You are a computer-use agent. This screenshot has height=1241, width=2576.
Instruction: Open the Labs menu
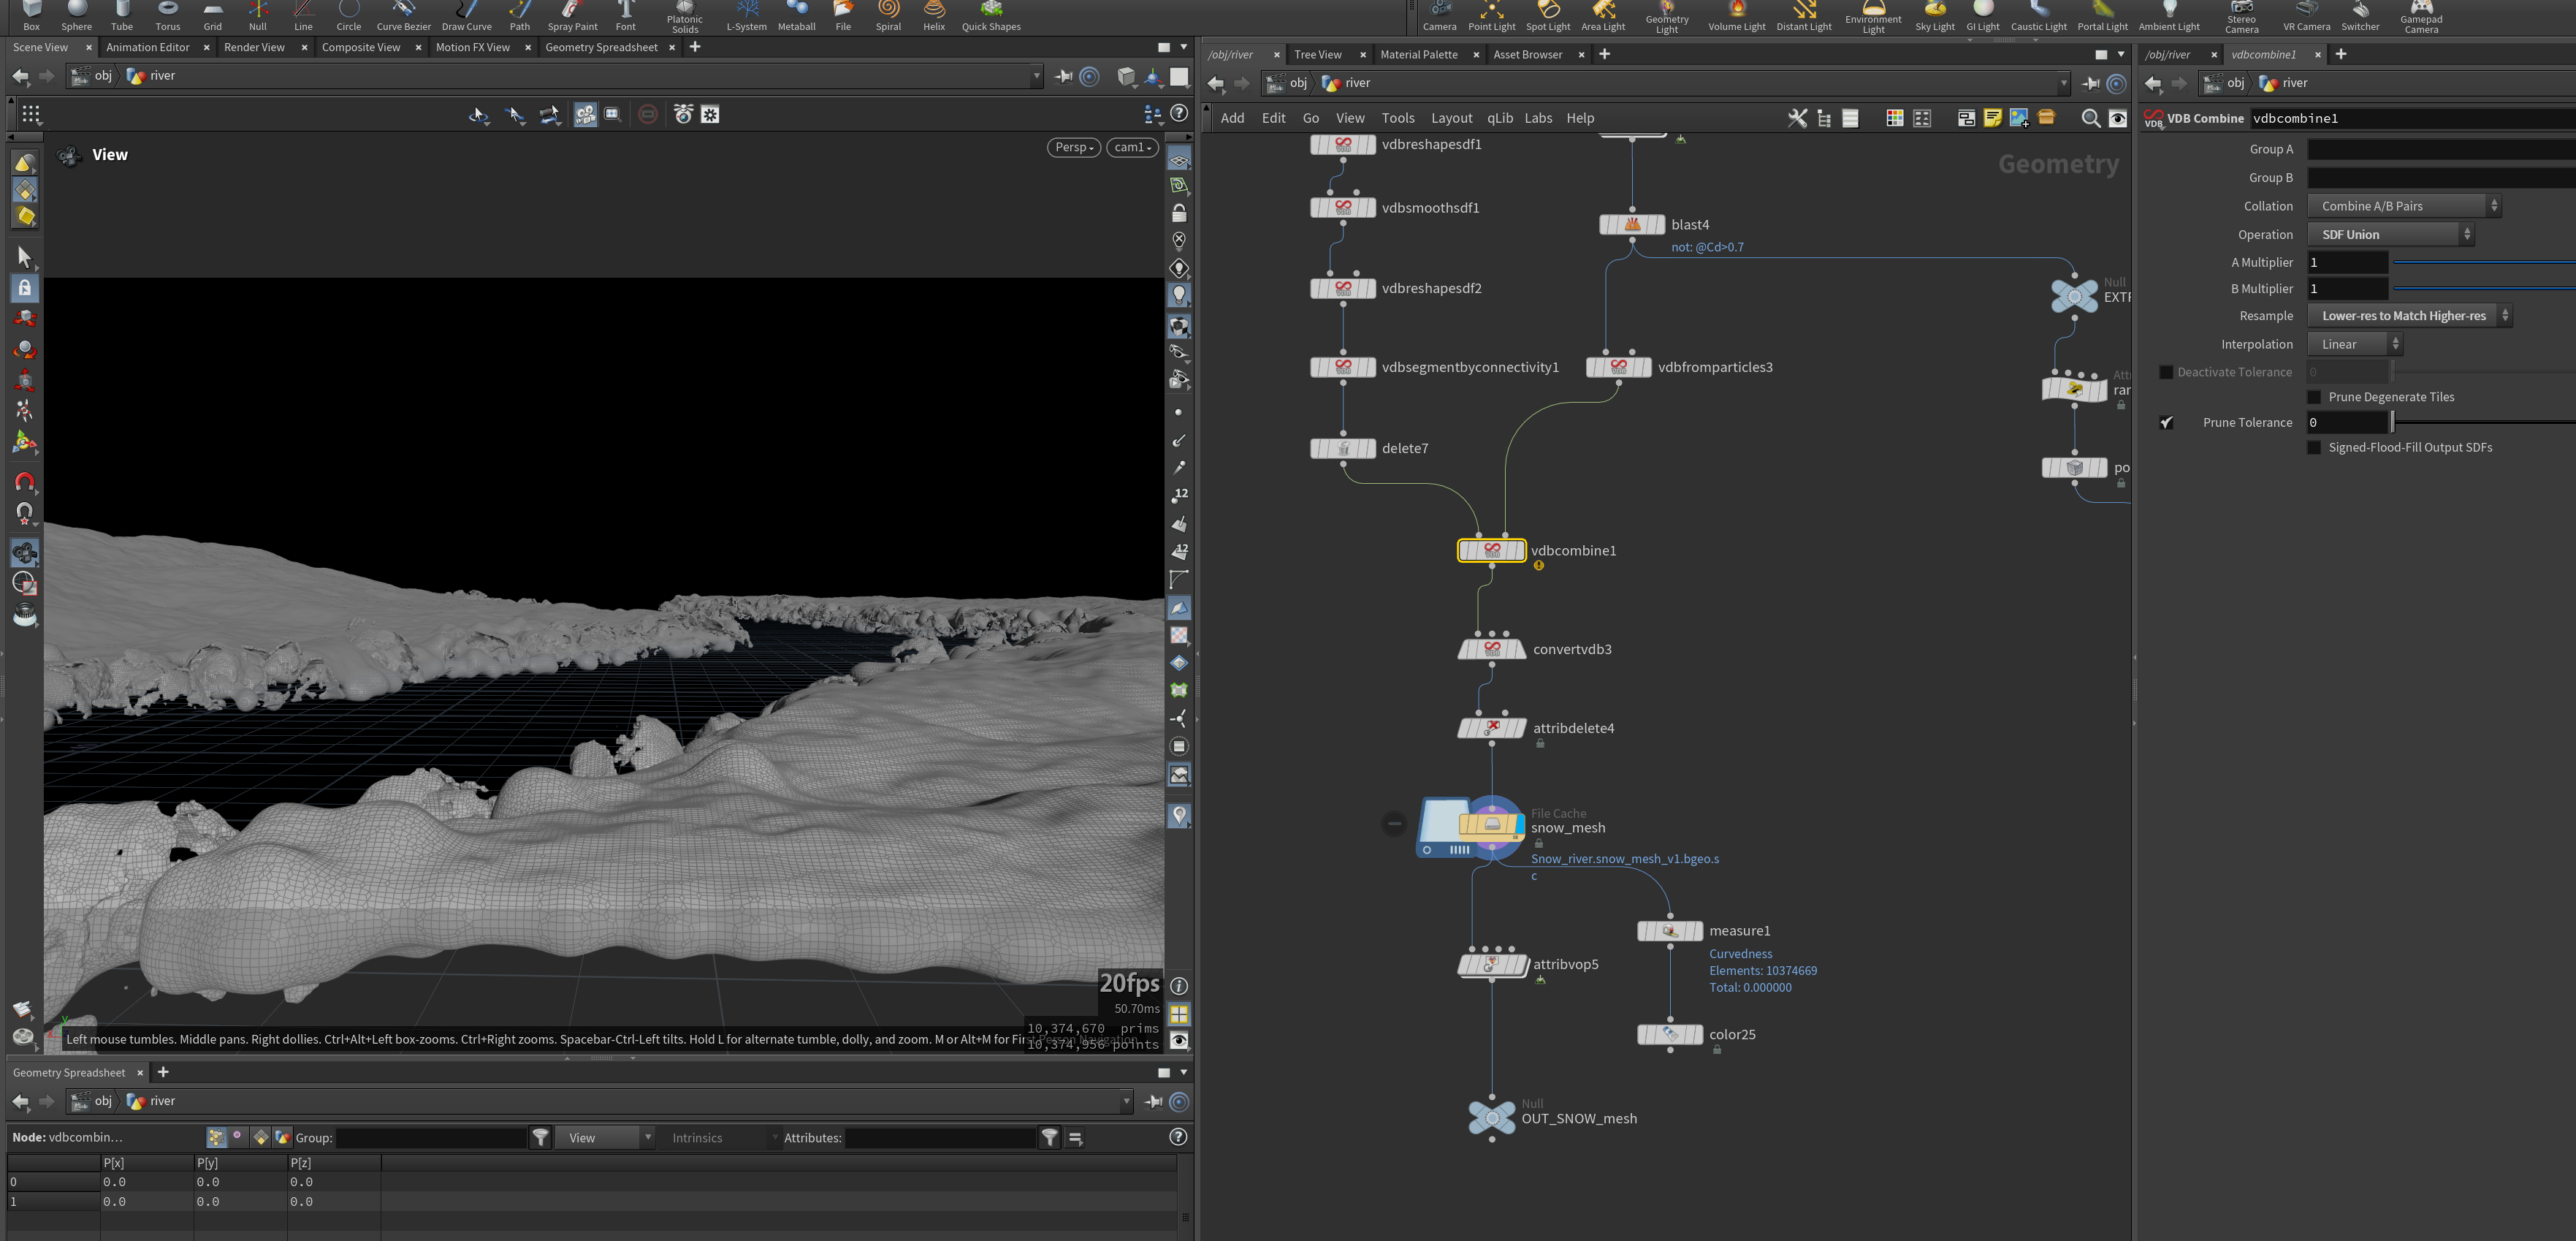click(x=1538, y=118)
